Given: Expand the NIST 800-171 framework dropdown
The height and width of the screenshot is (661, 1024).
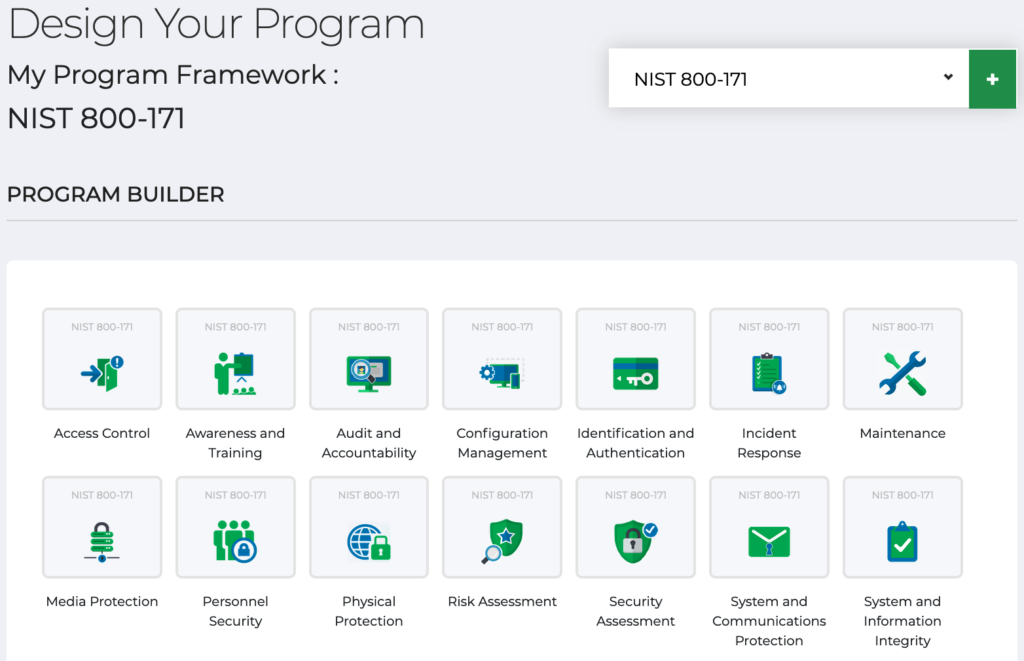Looking at the screenshot, I should [788, 78].
